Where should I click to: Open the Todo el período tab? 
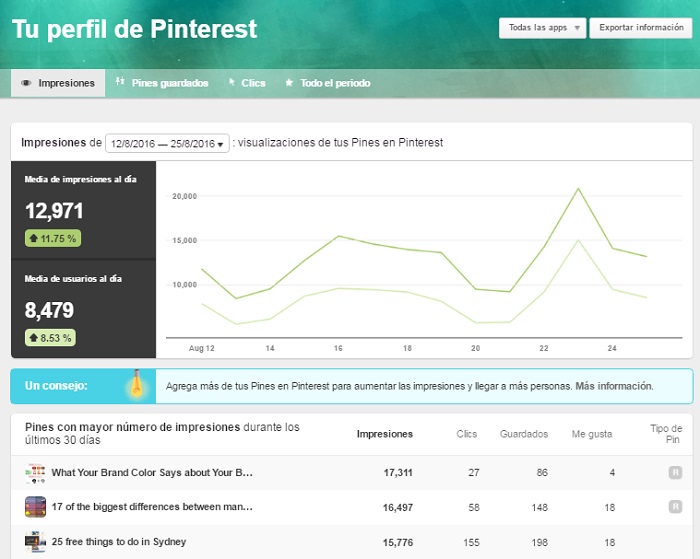(x=335, y=83)
